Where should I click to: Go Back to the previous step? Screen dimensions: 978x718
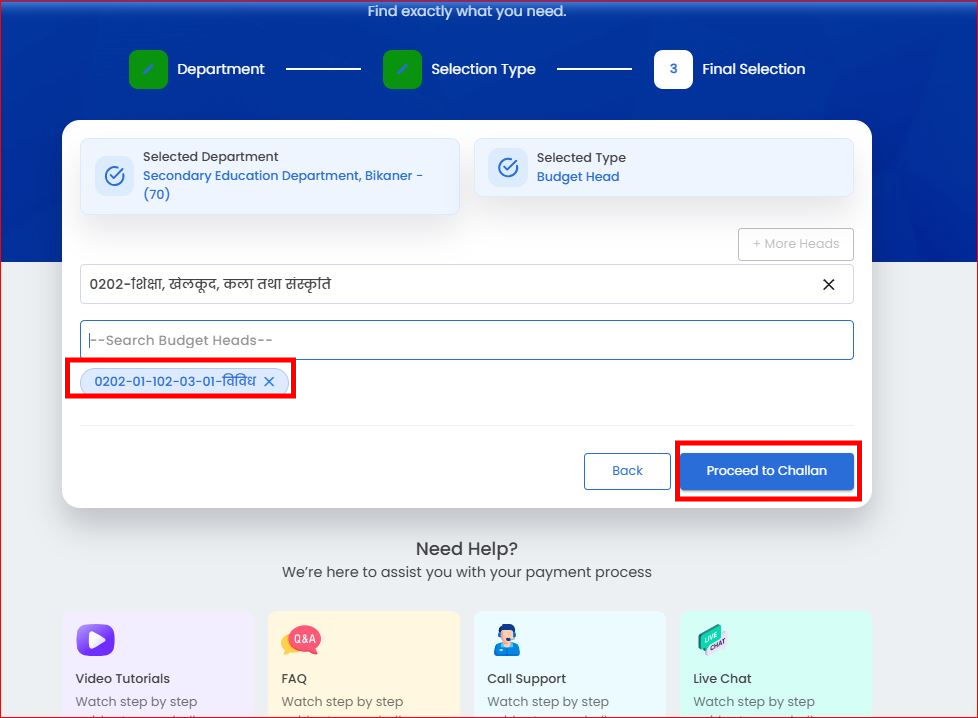coord(627,471)
